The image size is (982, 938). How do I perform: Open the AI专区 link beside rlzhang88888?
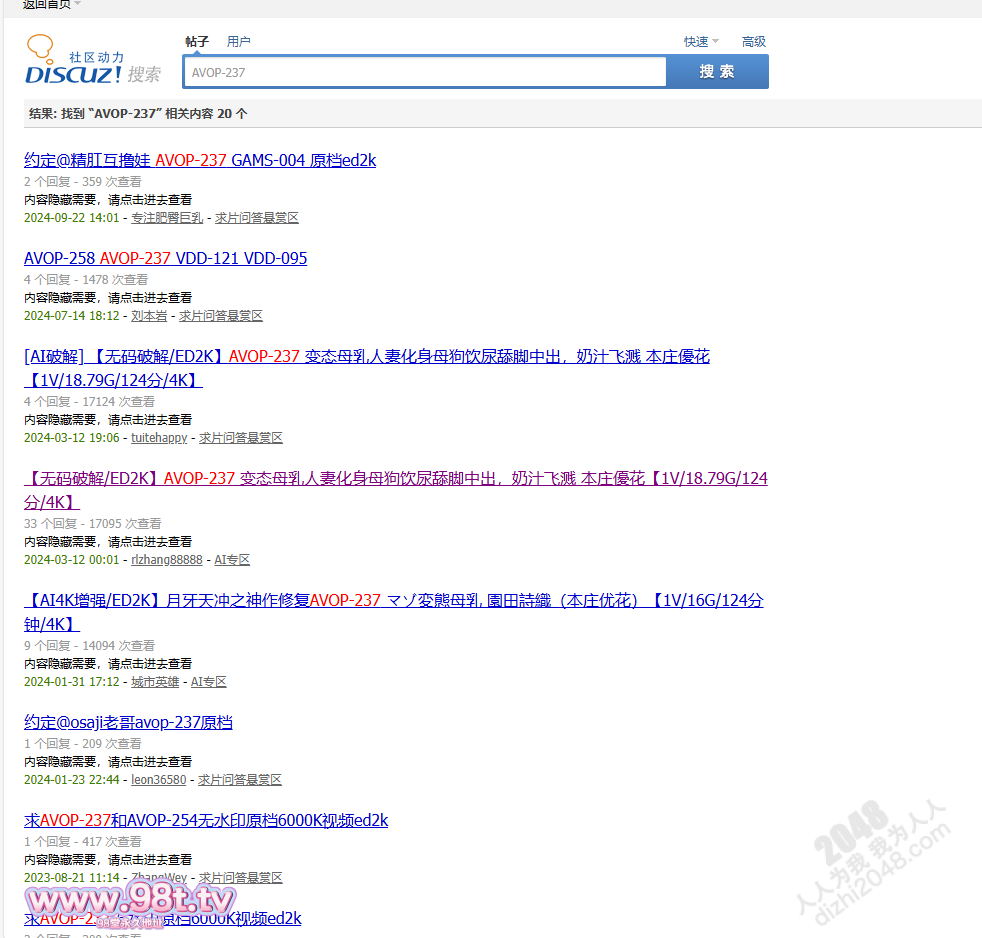point(232,560)
